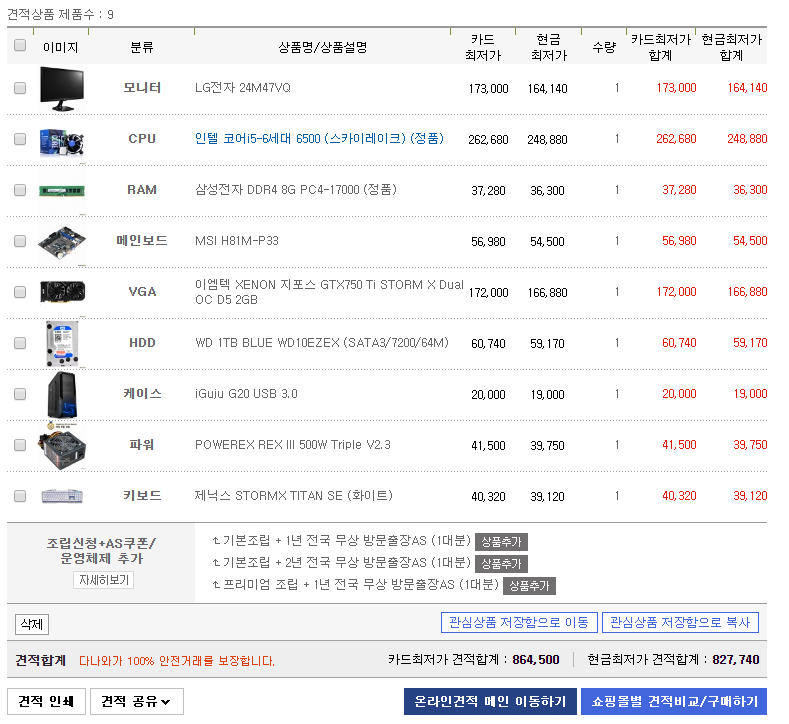
Task: Open the Samsung RAM product thumbnail
Action: click(62, 191)
